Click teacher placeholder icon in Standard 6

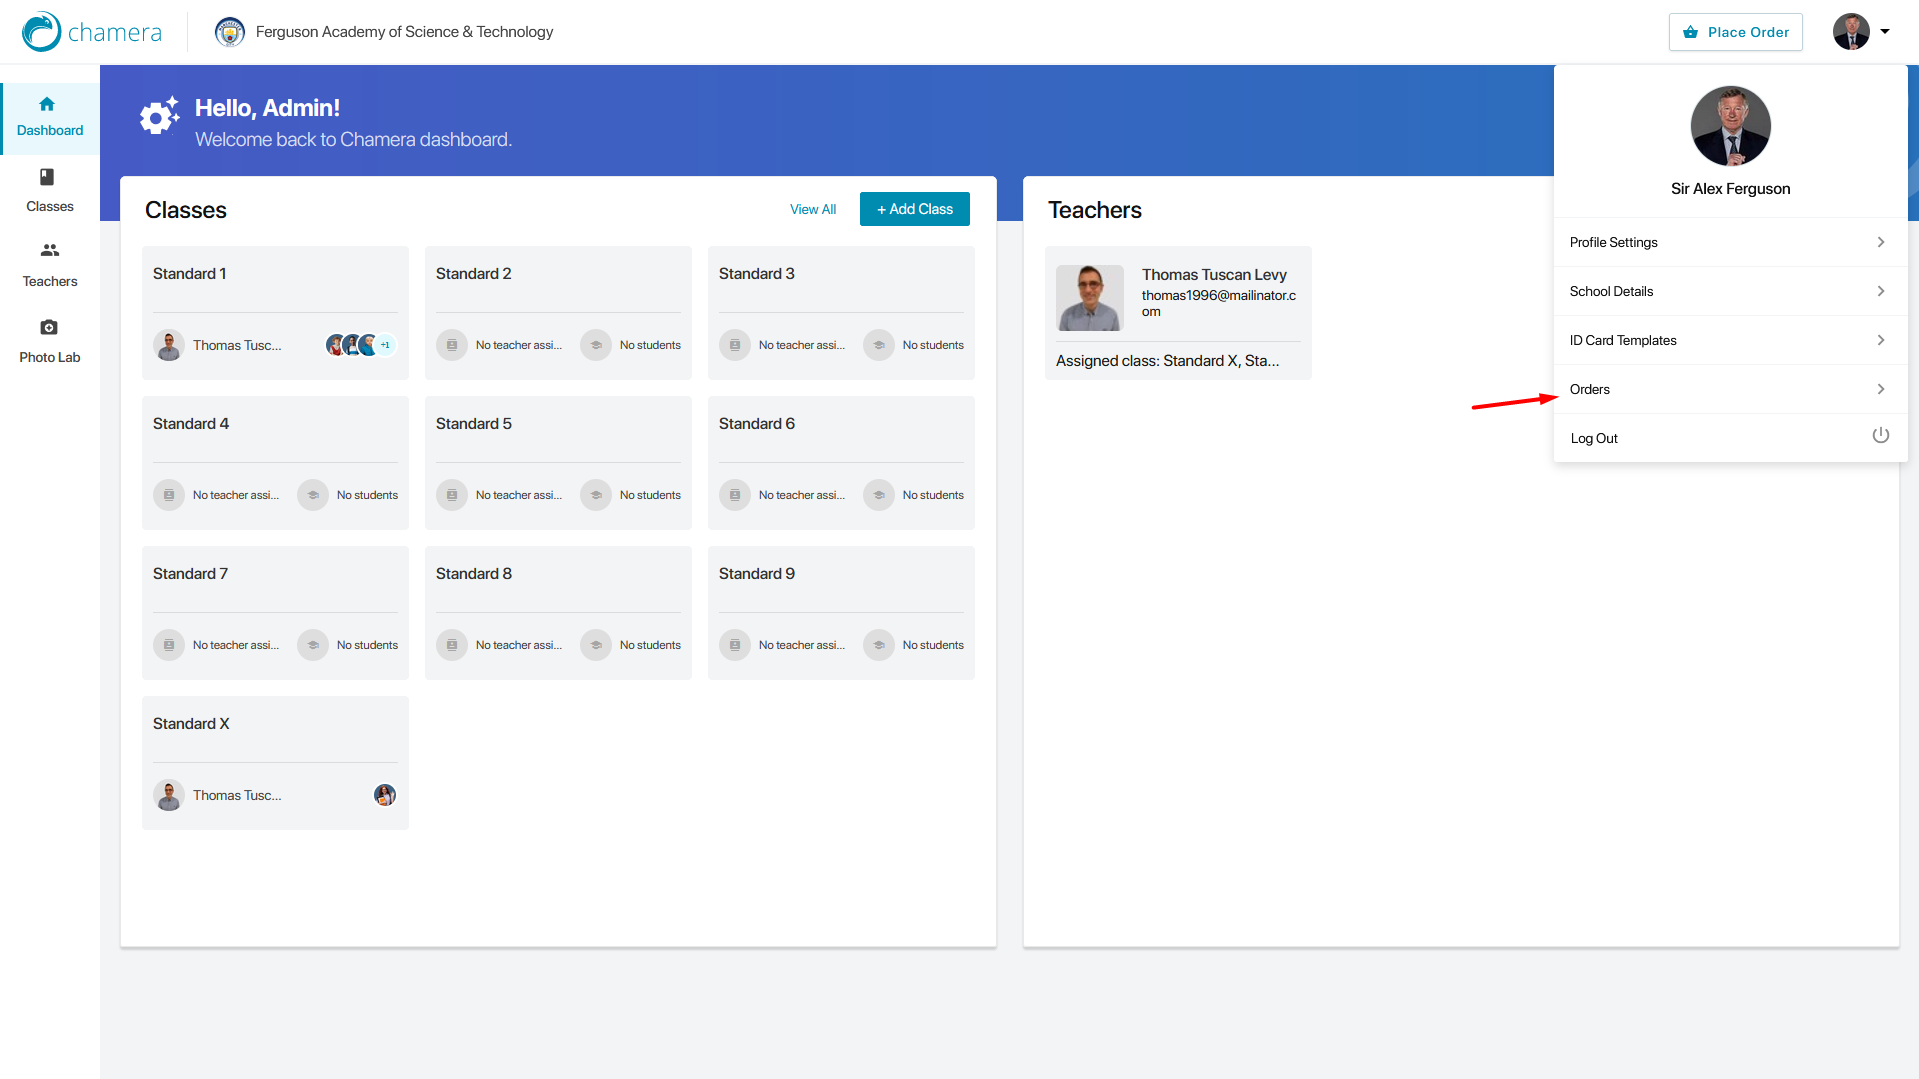tap(735, 495)
